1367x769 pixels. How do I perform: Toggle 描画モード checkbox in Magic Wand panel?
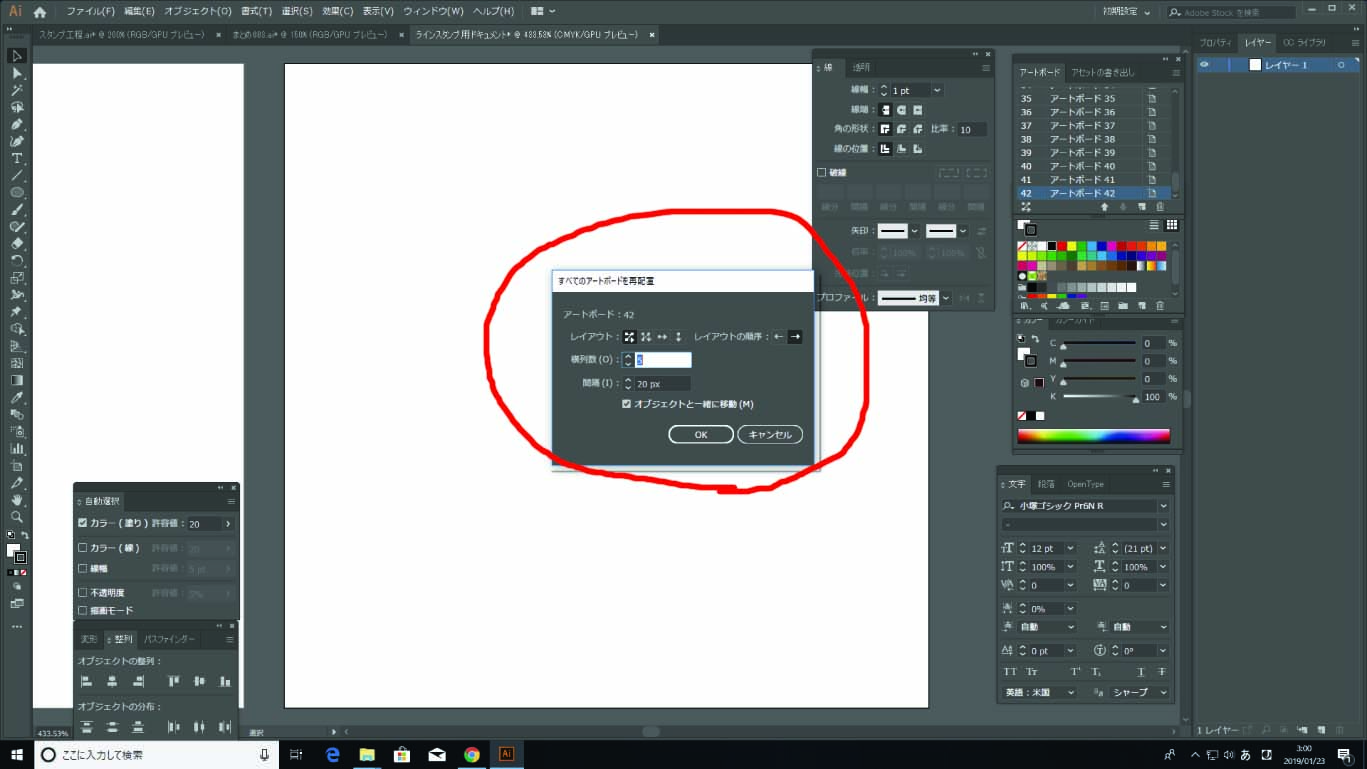pos(83,610)
